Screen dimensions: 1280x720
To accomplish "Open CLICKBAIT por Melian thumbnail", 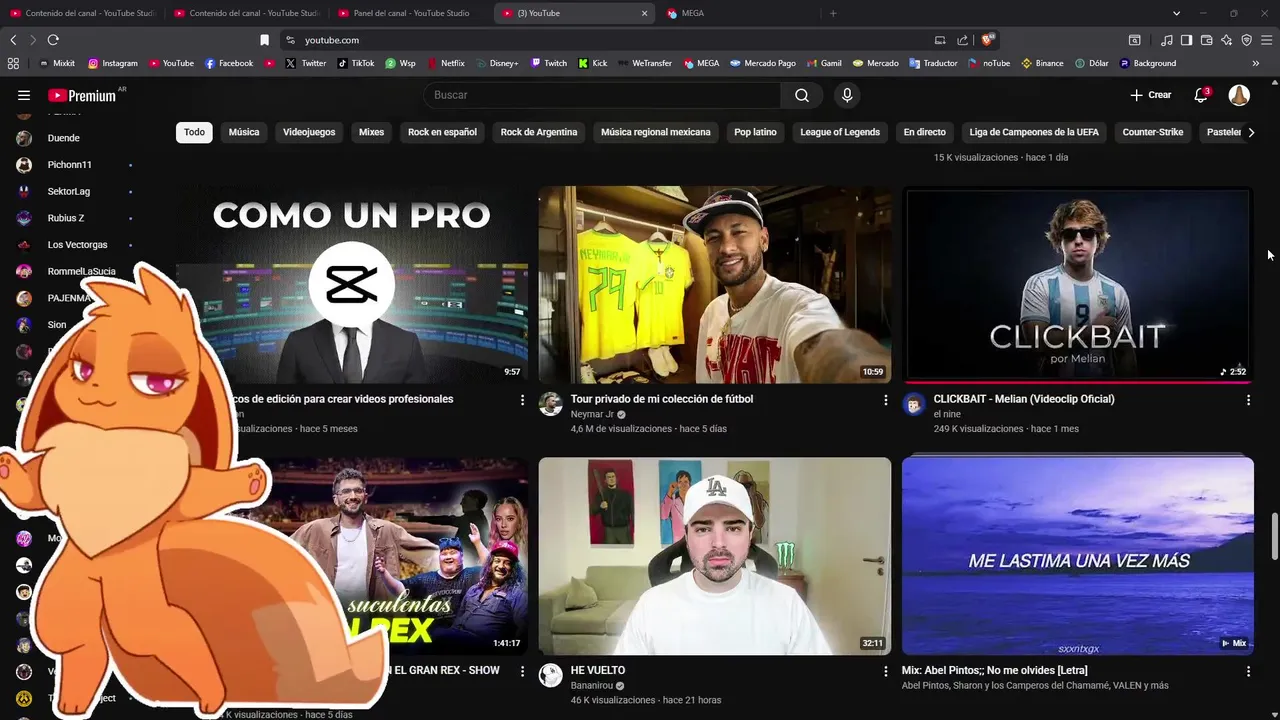I will (x=1077, y=284).
